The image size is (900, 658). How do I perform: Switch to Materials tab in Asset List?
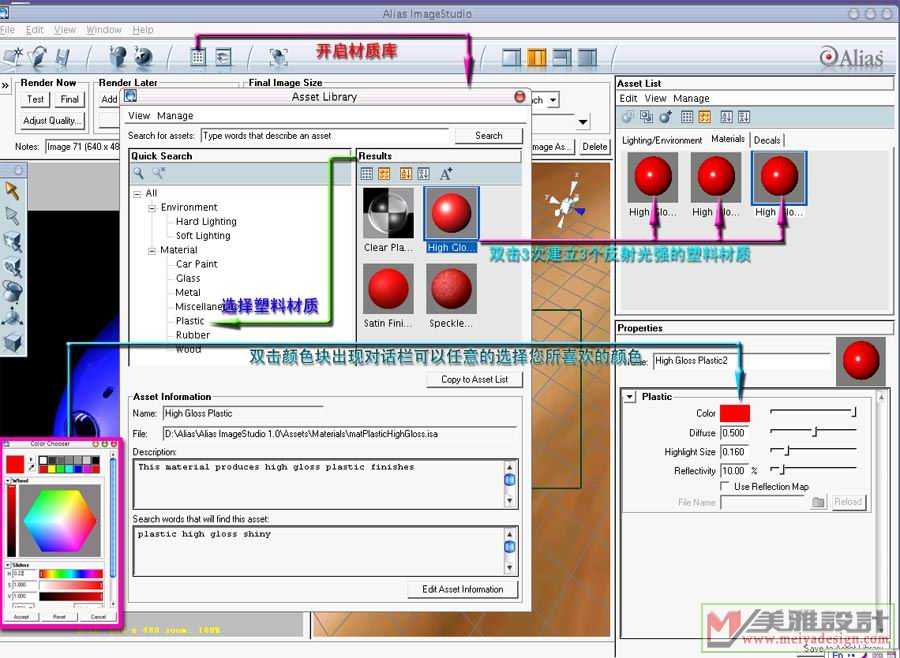(x=728, y=139)
